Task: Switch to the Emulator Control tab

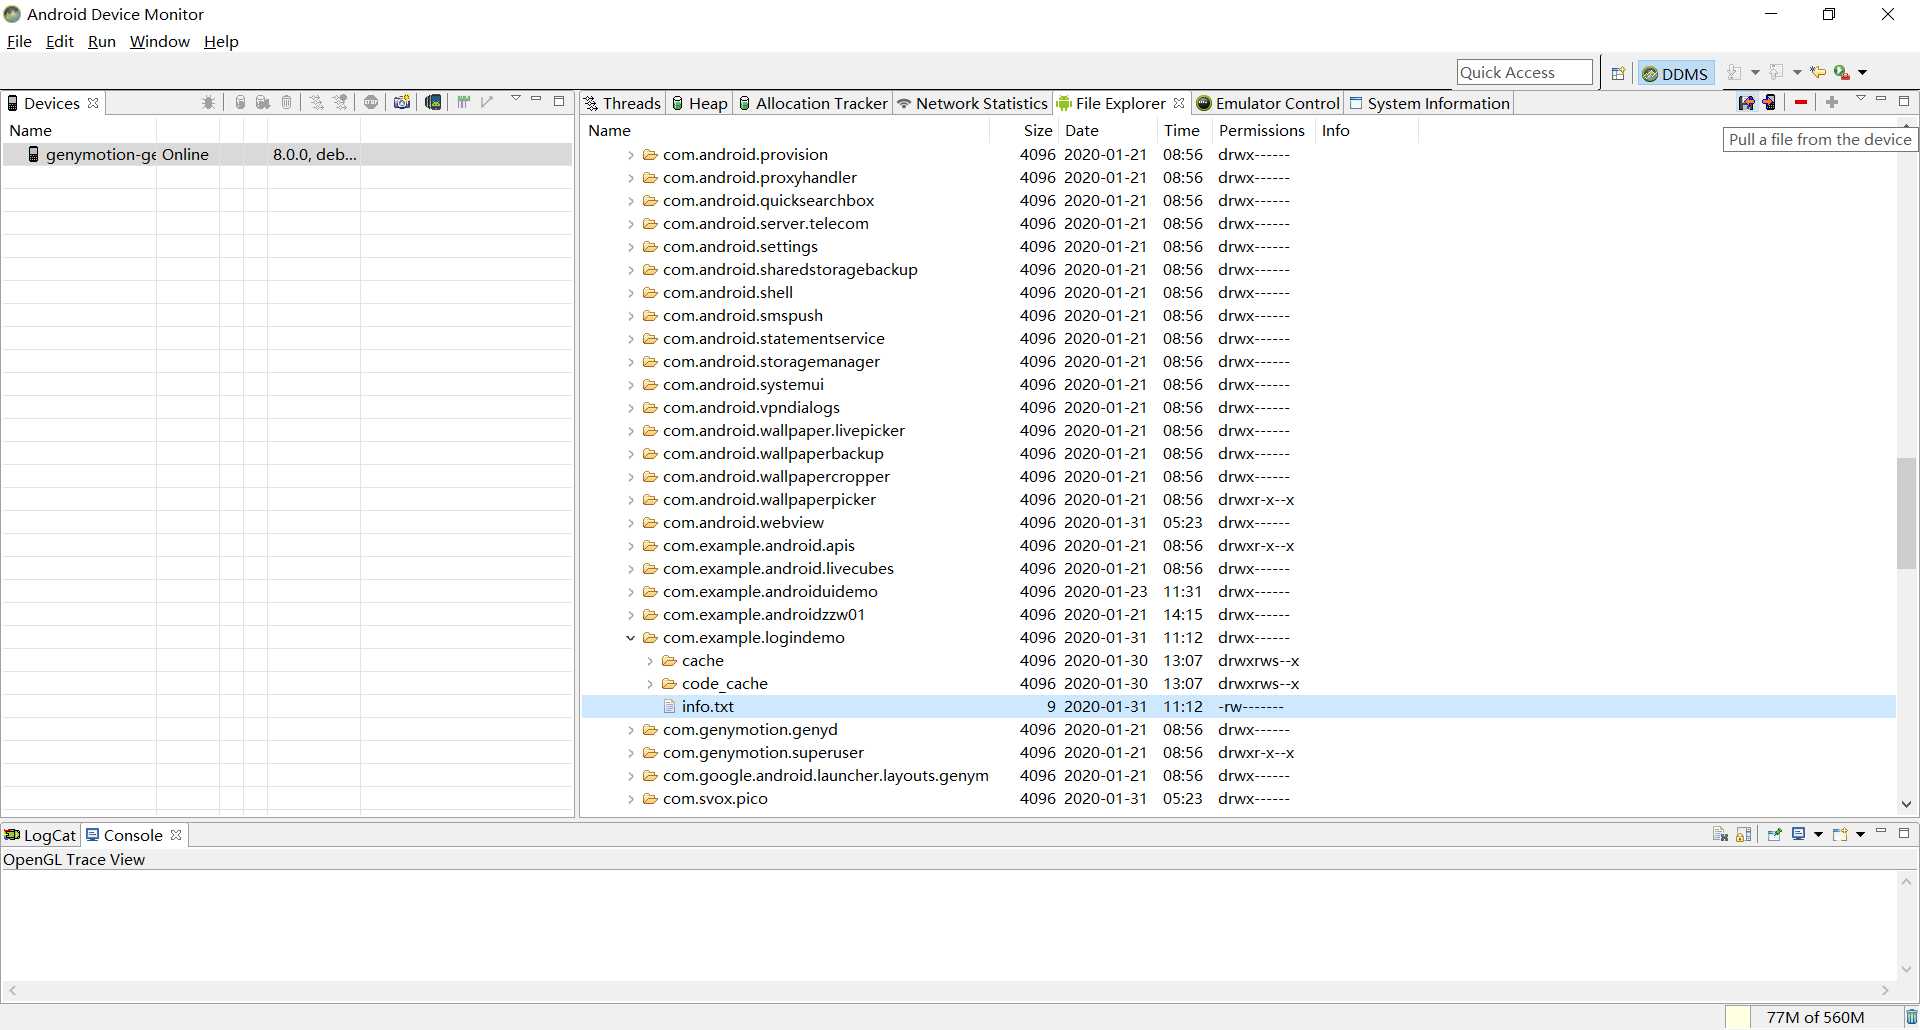Action: [x=1268, y=103]
